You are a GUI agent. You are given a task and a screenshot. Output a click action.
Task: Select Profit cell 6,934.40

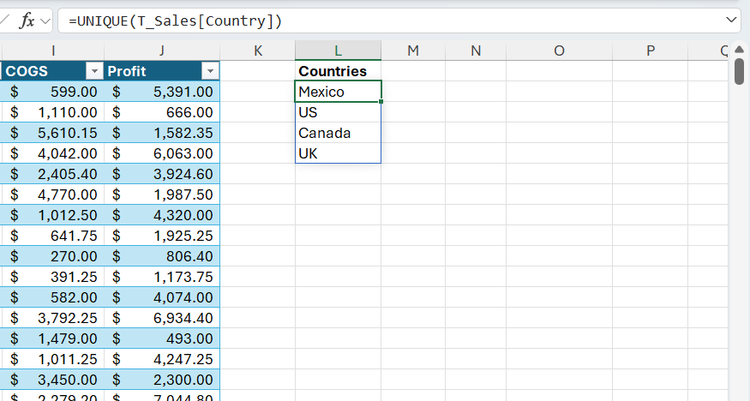[x=162, y=318]
